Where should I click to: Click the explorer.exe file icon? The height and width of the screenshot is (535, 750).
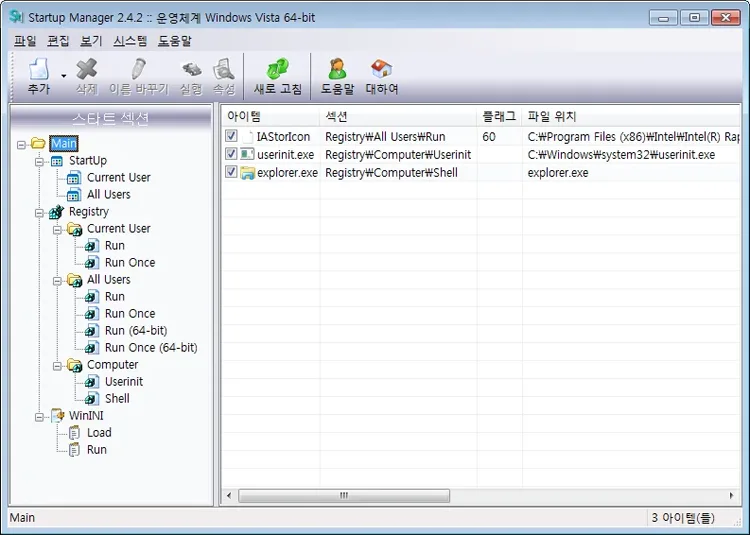[247, 172]
